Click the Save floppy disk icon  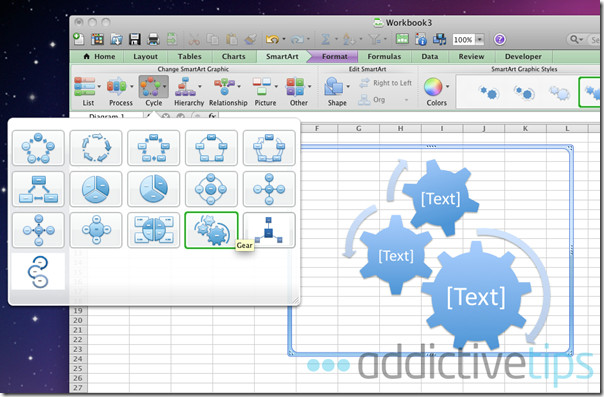(x=134, y=39)
